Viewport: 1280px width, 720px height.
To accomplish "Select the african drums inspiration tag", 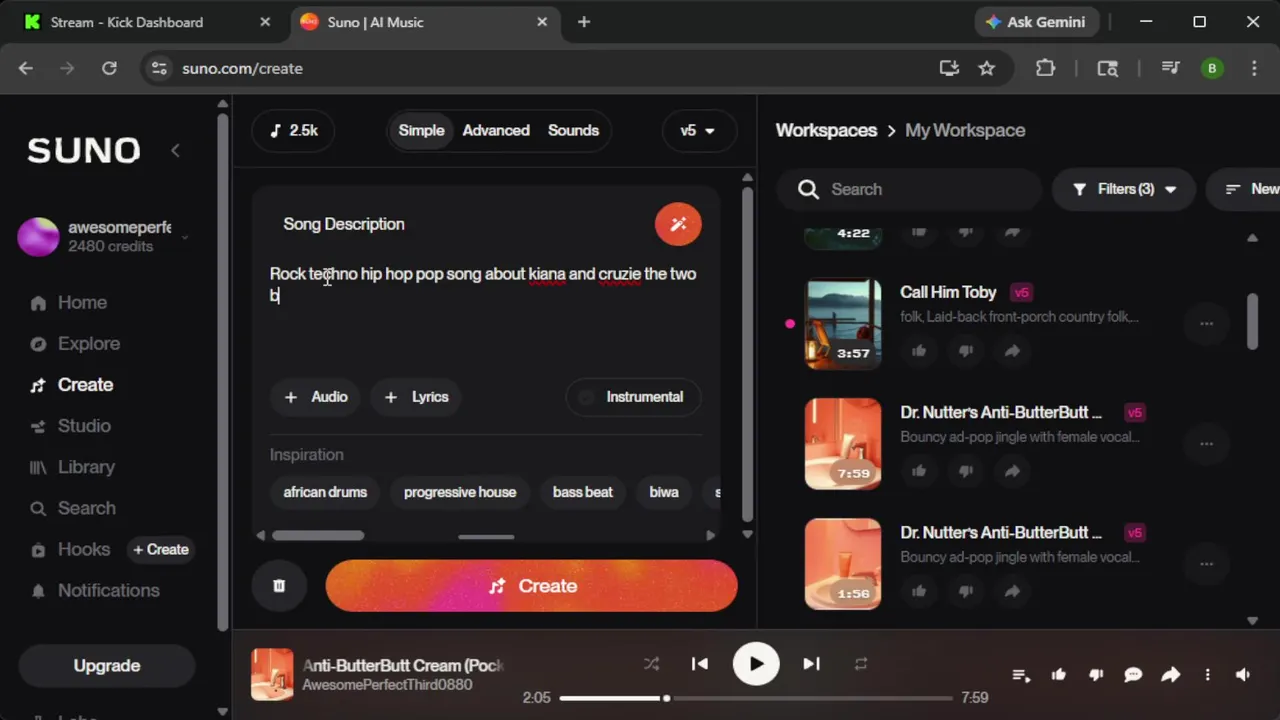I will (325, 492).
